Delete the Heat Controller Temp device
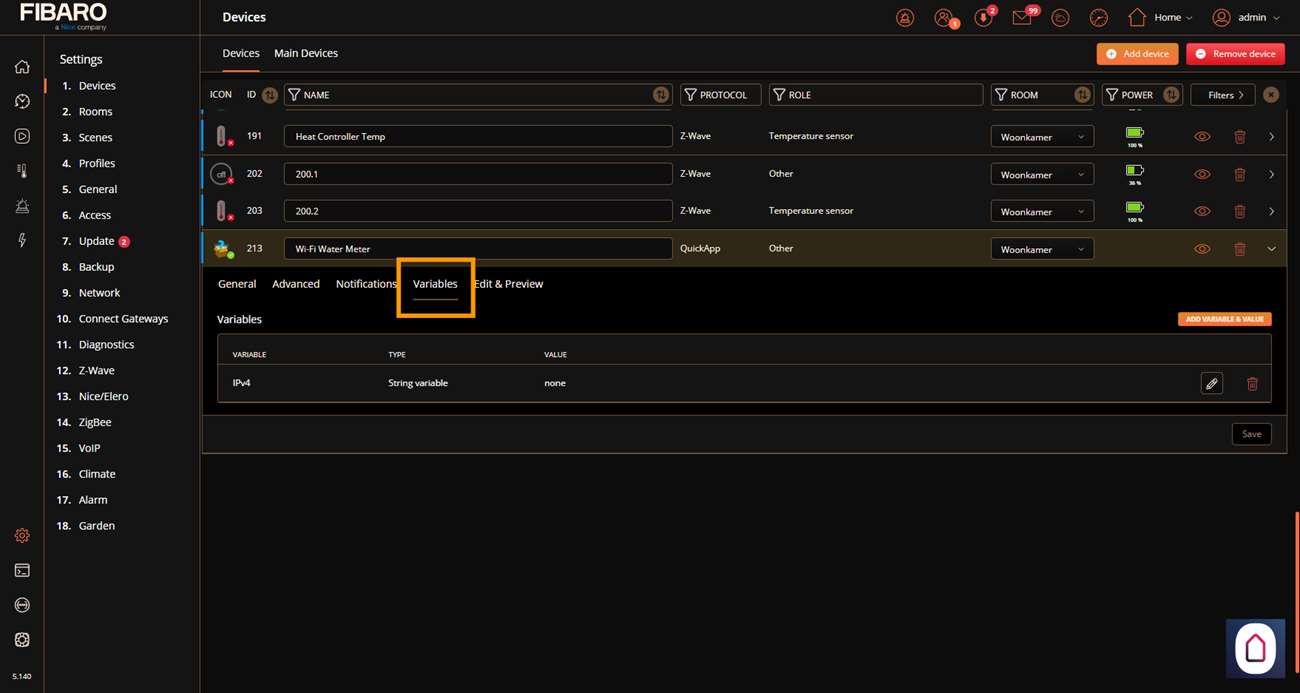 1239,137
